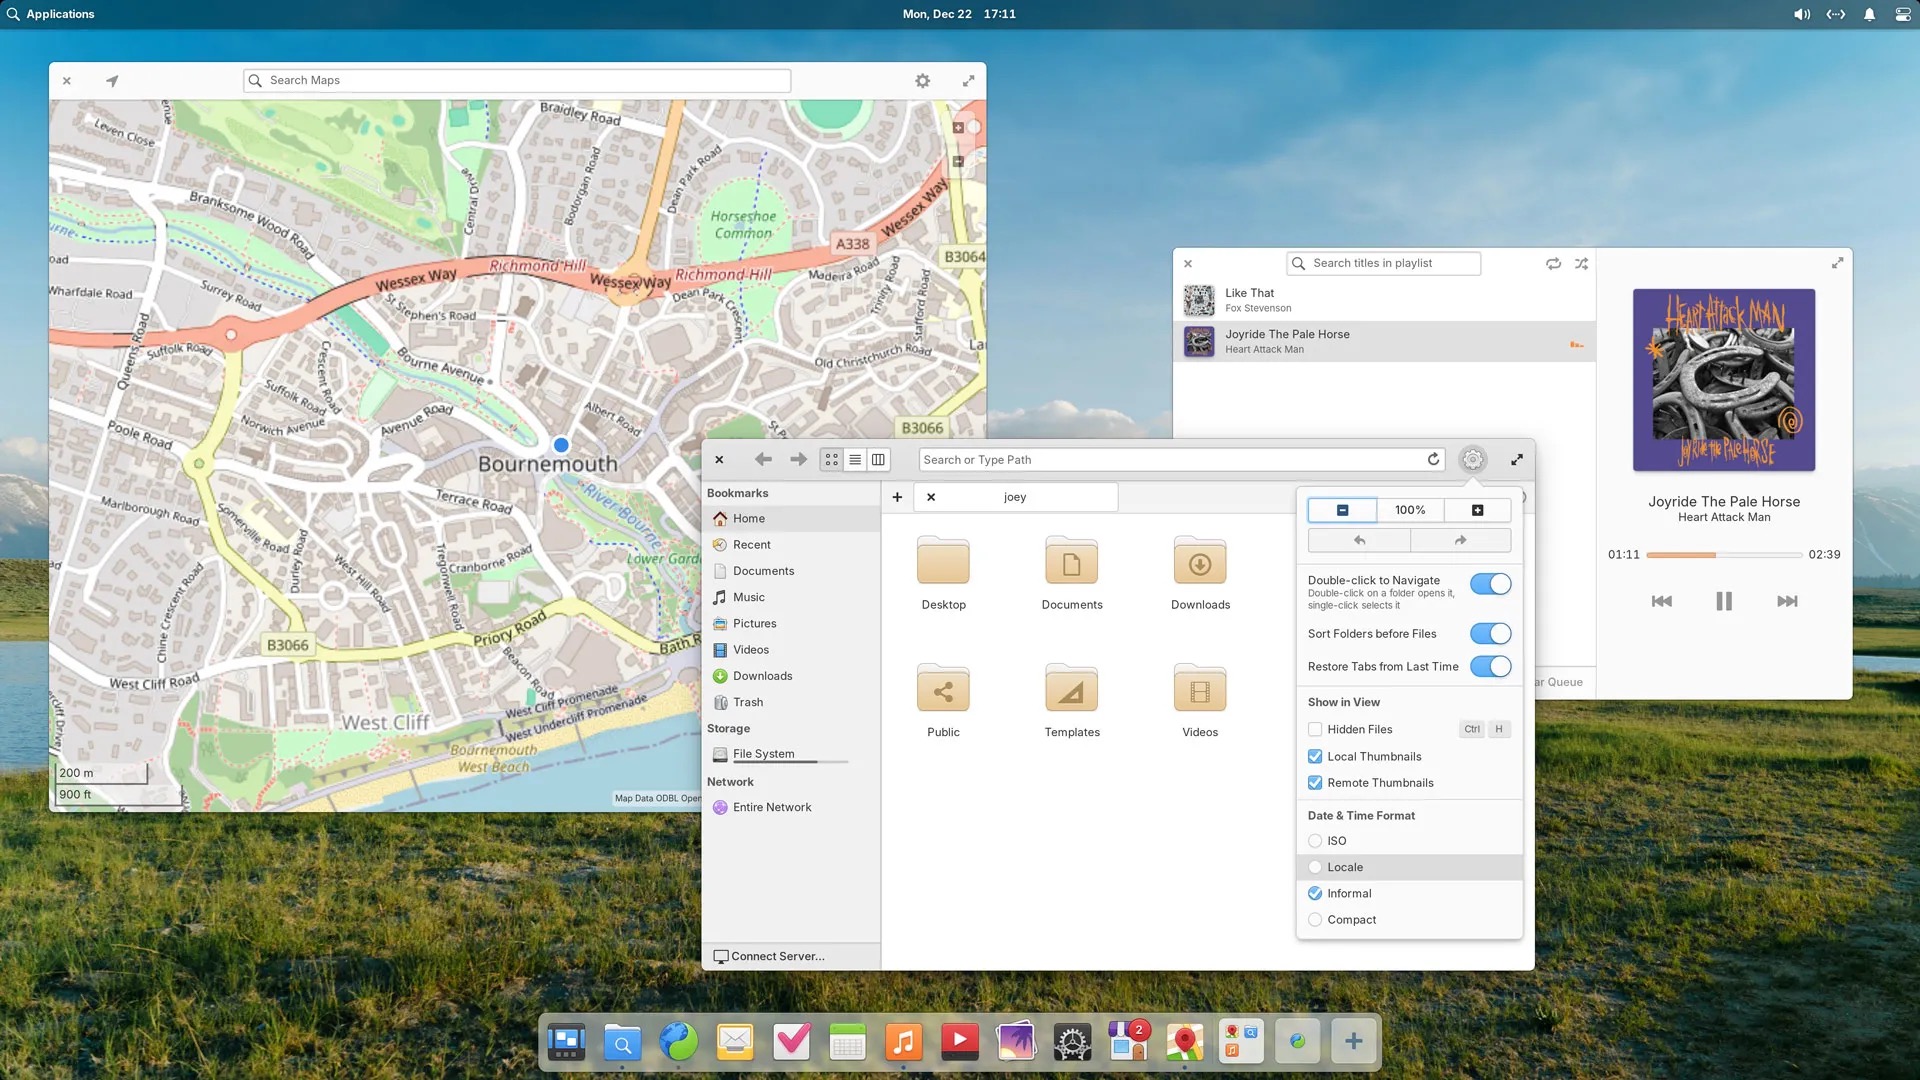Click the song progress slider
Viewport: 1920px width, 1080px height.
pyautogui.click(x=1724, y=555)
